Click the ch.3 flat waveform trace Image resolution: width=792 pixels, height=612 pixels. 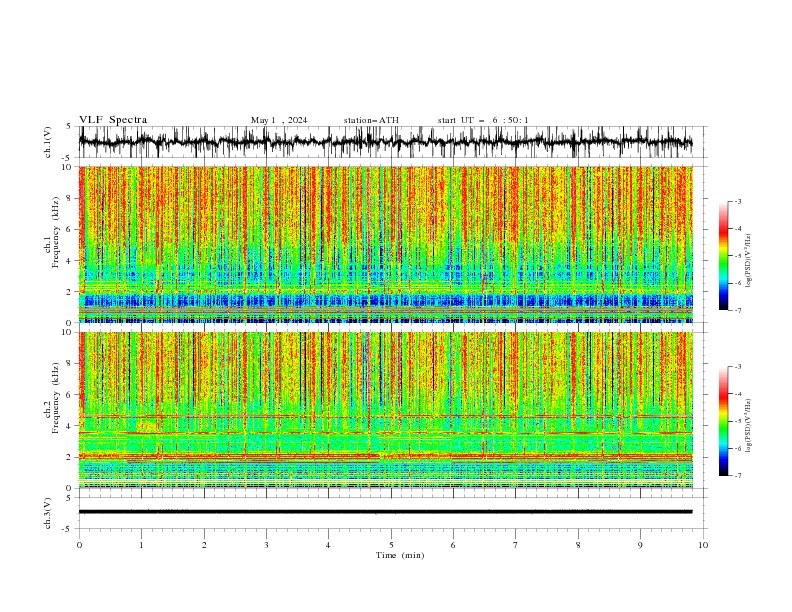point(385,512)
